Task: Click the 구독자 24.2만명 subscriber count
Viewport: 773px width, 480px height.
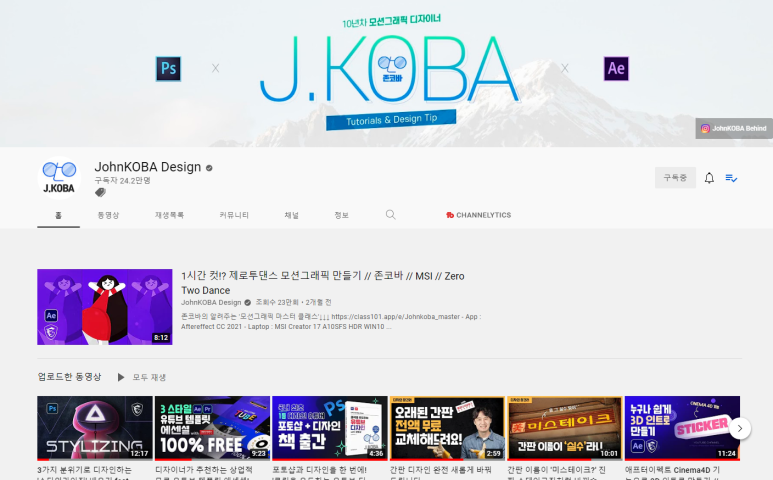Action: pos(123,180)
